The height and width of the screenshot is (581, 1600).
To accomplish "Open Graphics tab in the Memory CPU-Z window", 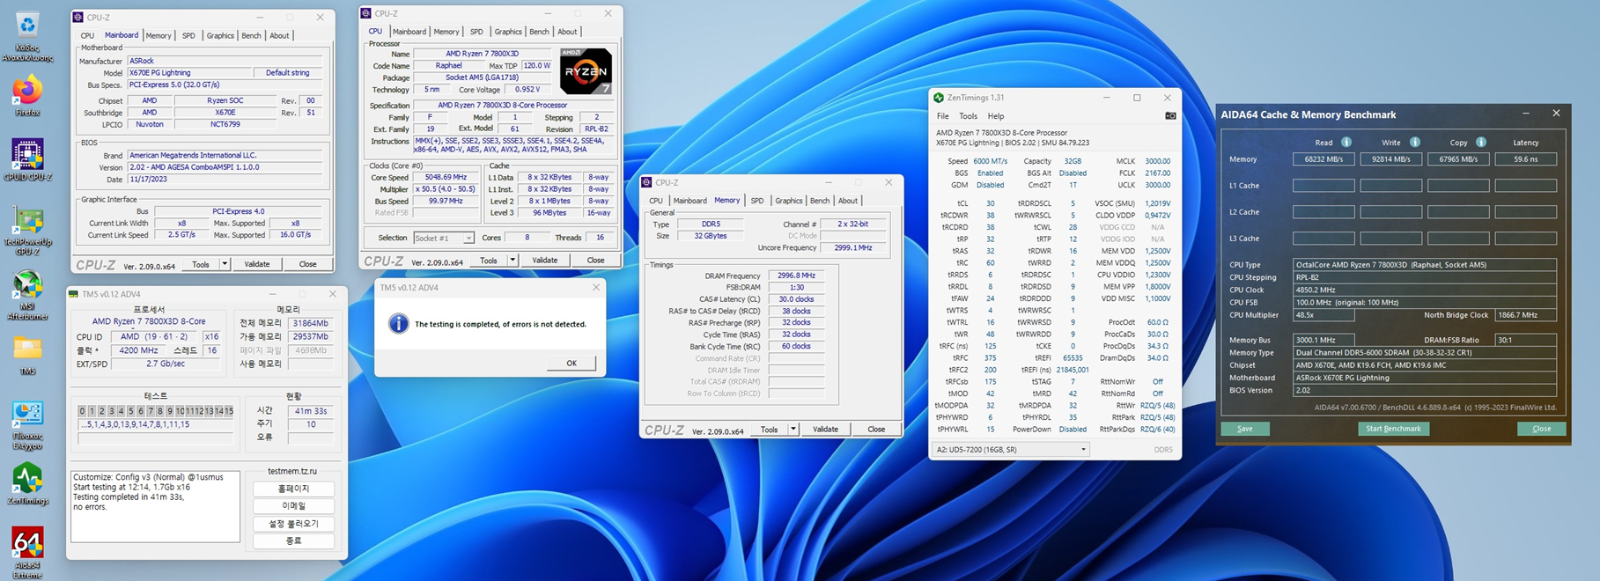I will (x=789, y=201).
